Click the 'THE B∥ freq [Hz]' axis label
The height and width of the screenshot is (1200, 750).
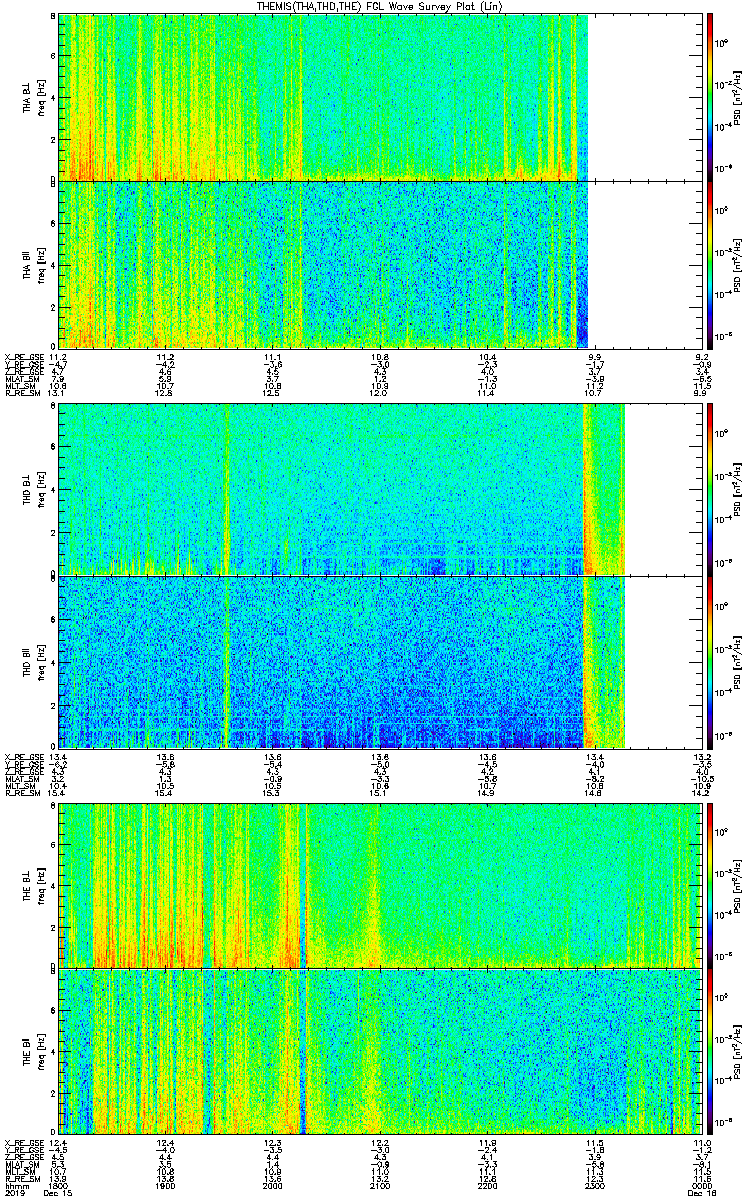point(34,1051)
